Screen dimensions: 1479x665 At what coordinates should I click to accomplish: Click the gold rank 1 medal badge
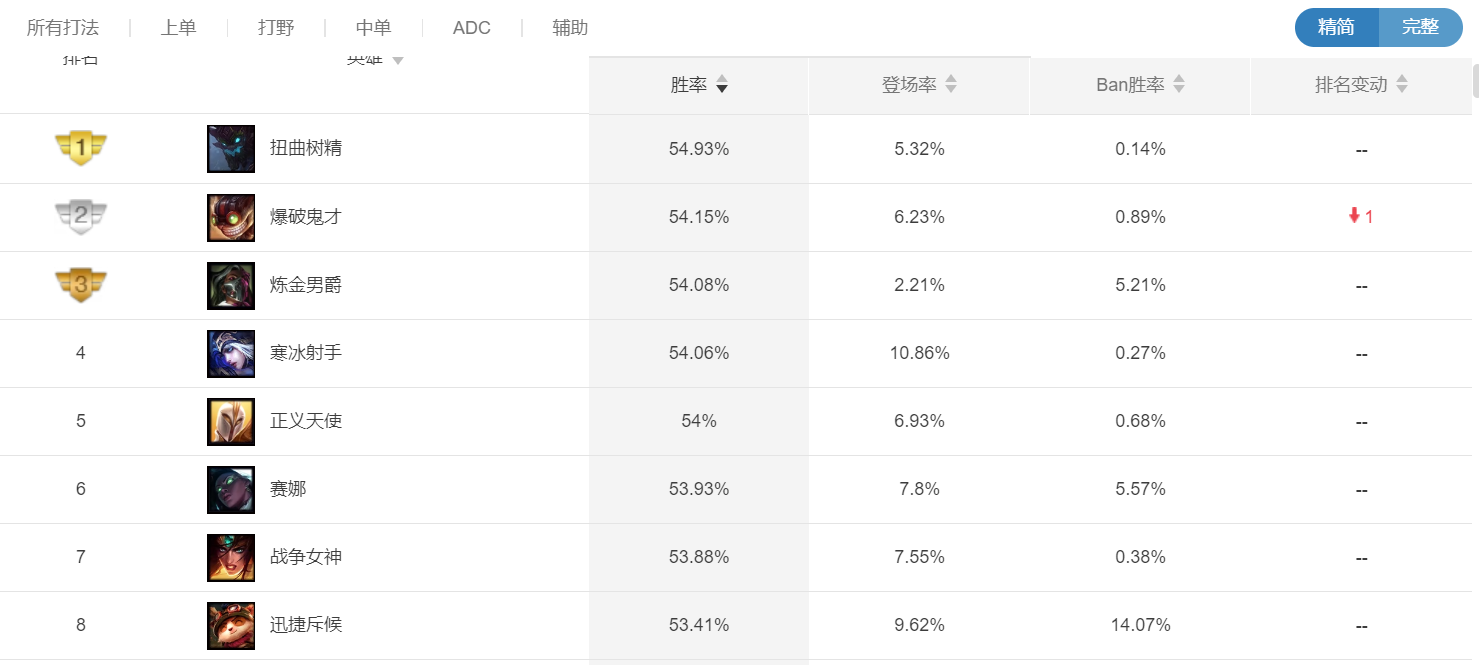point(81,149)
